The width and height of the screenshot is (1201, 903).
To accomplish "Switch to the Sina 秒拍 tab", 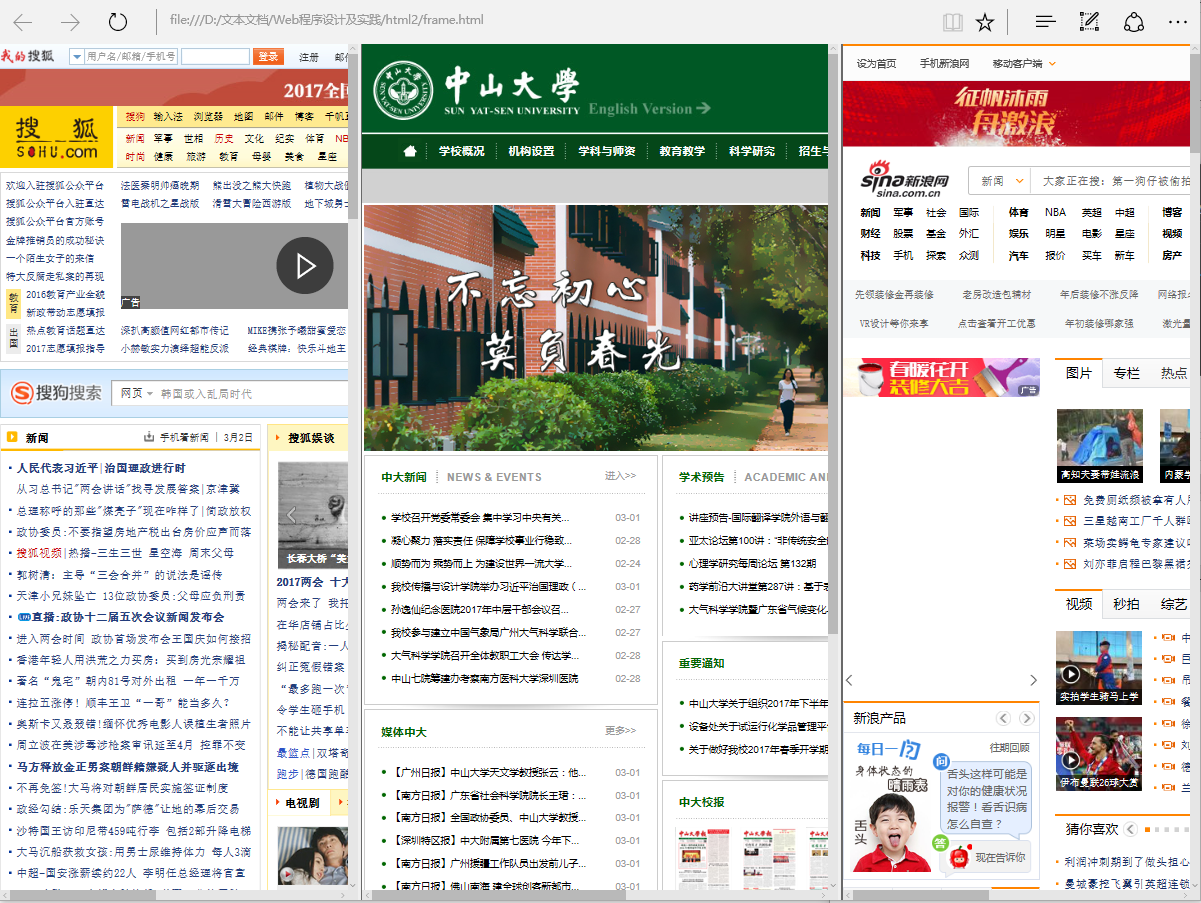I will [1126, 604].
